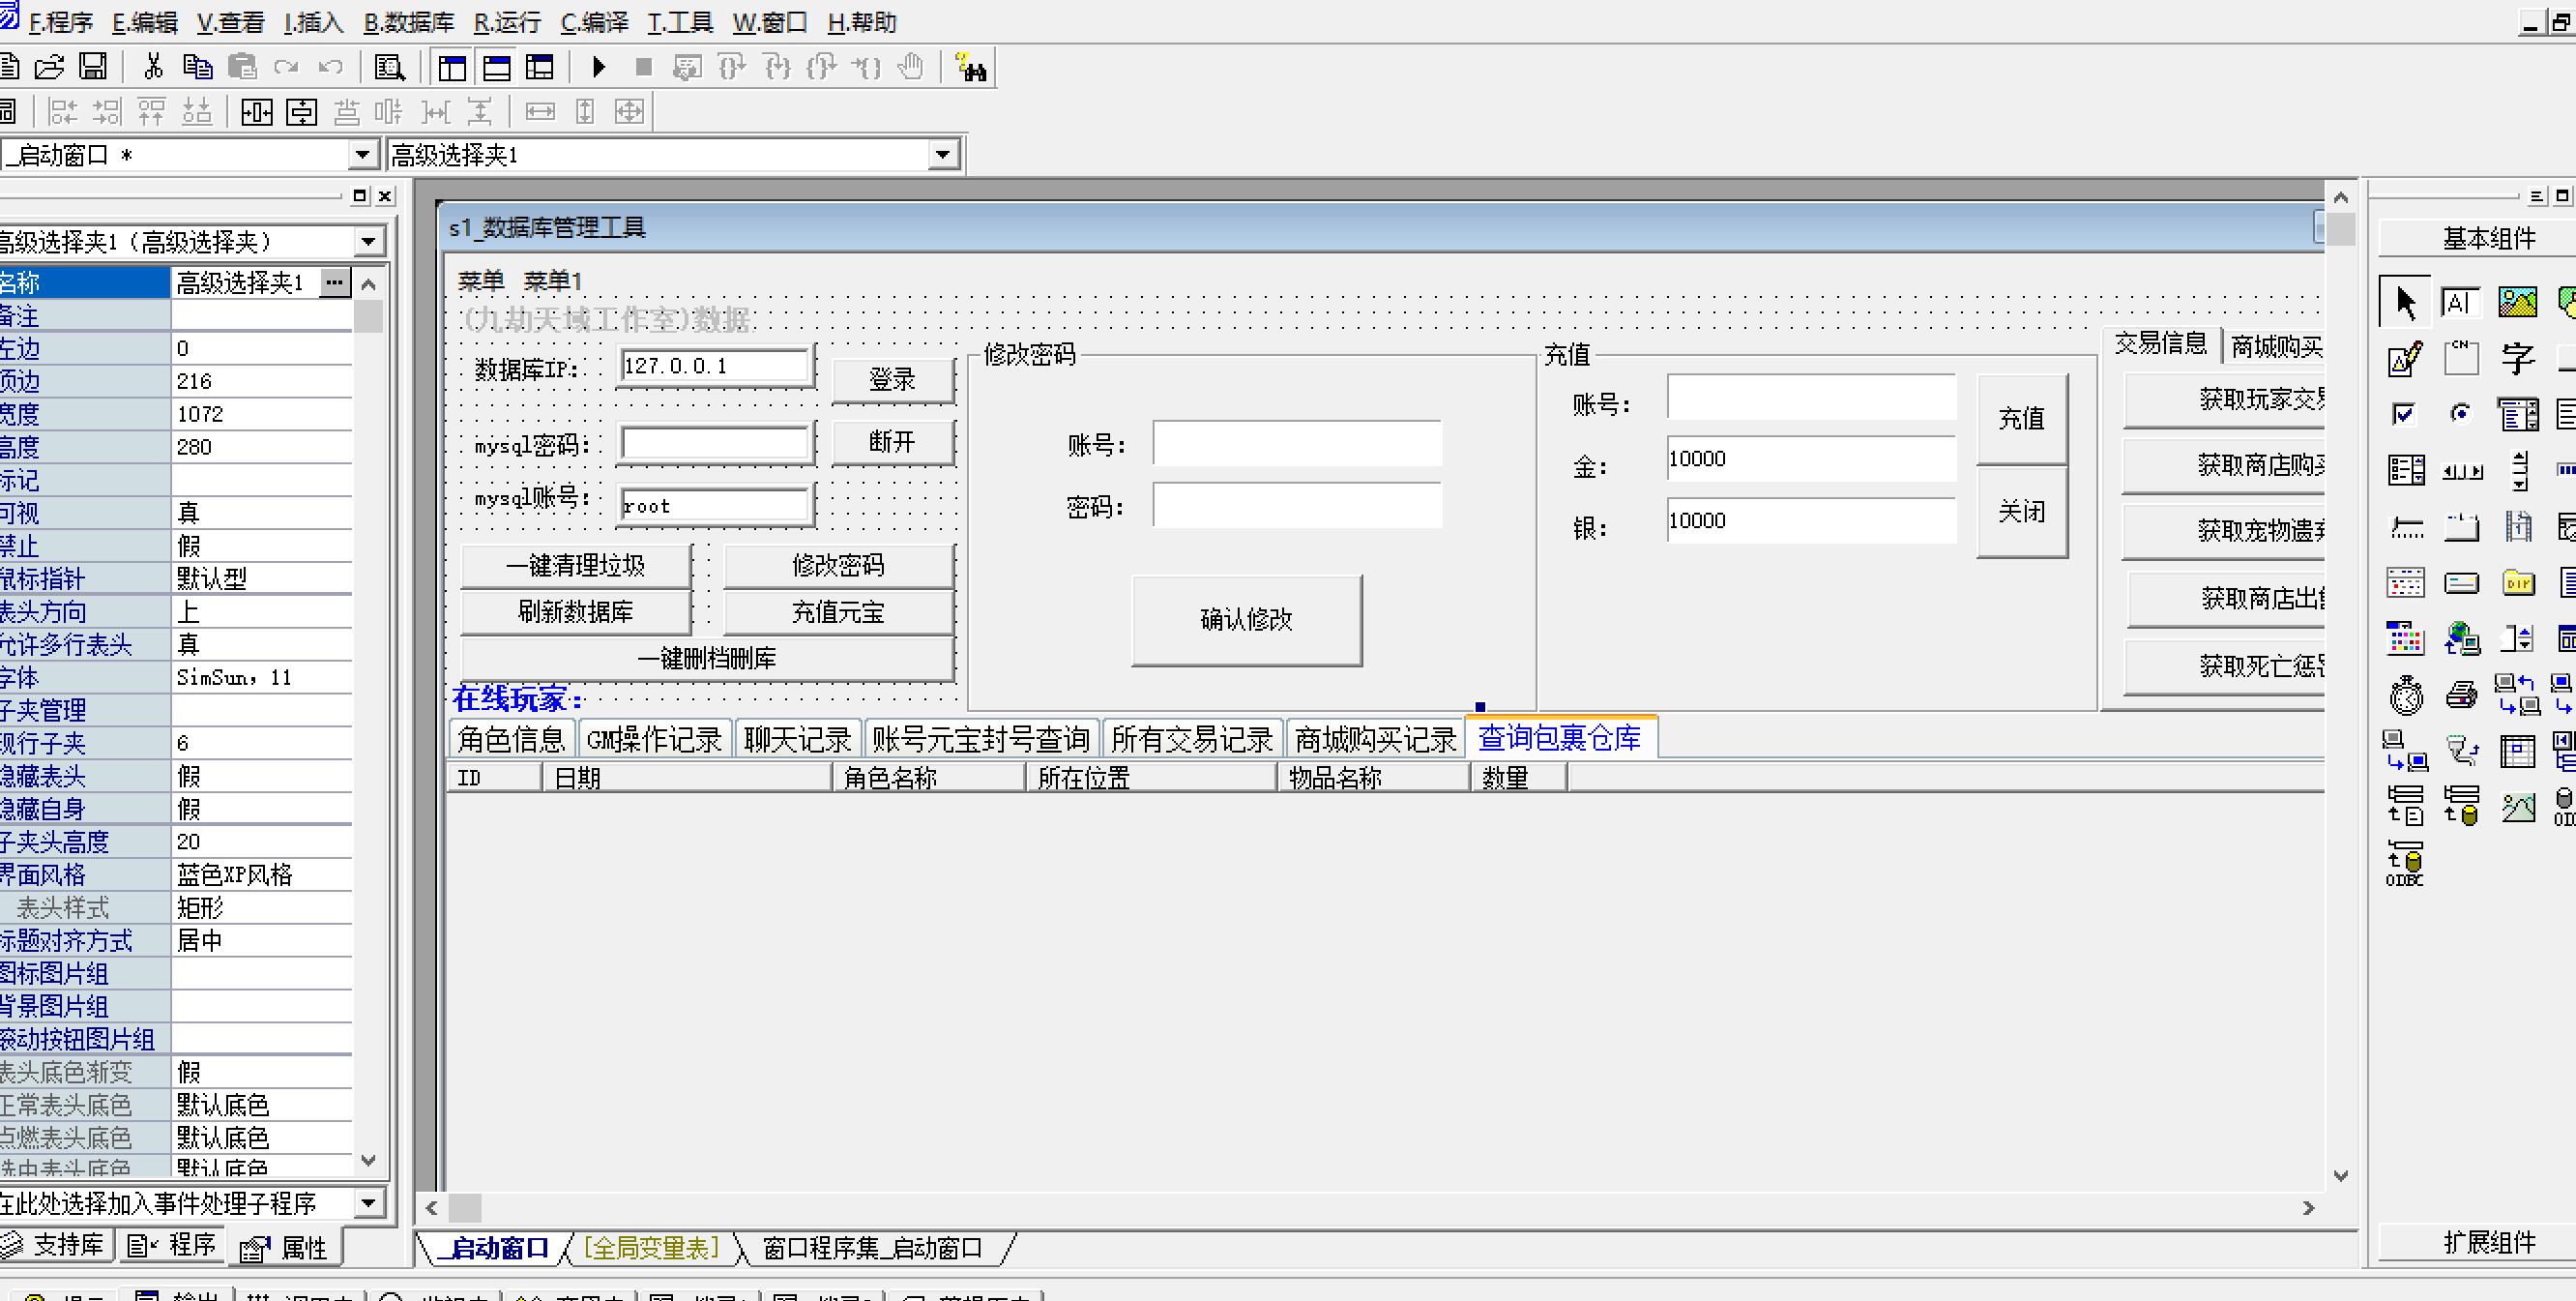2576x1301 pixels.
Task: Select the printer component icon
Action: [x=2461, y=694]
